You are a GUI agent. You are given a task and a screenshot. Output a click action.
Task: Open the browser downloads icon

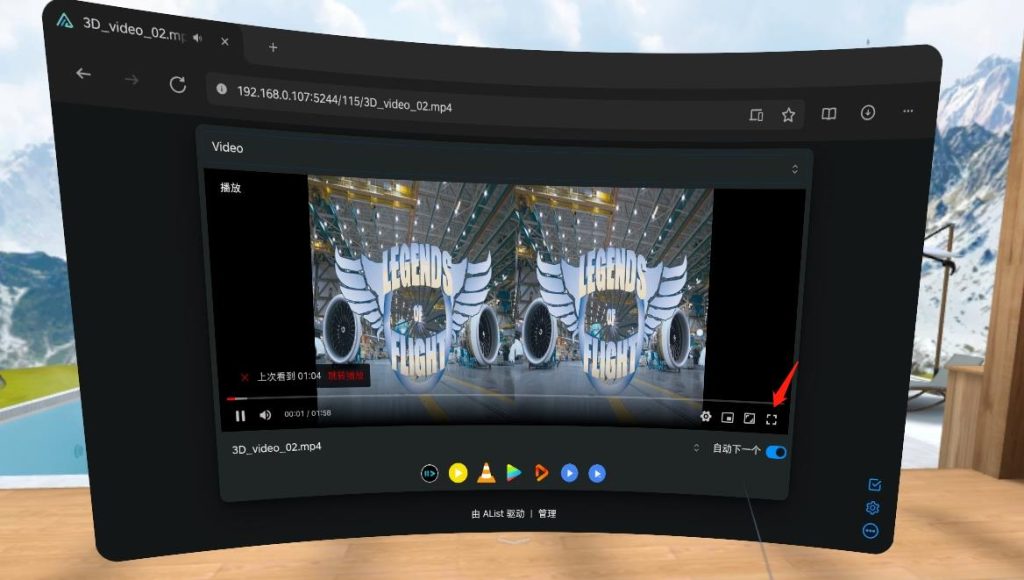(x=867, y=113)
